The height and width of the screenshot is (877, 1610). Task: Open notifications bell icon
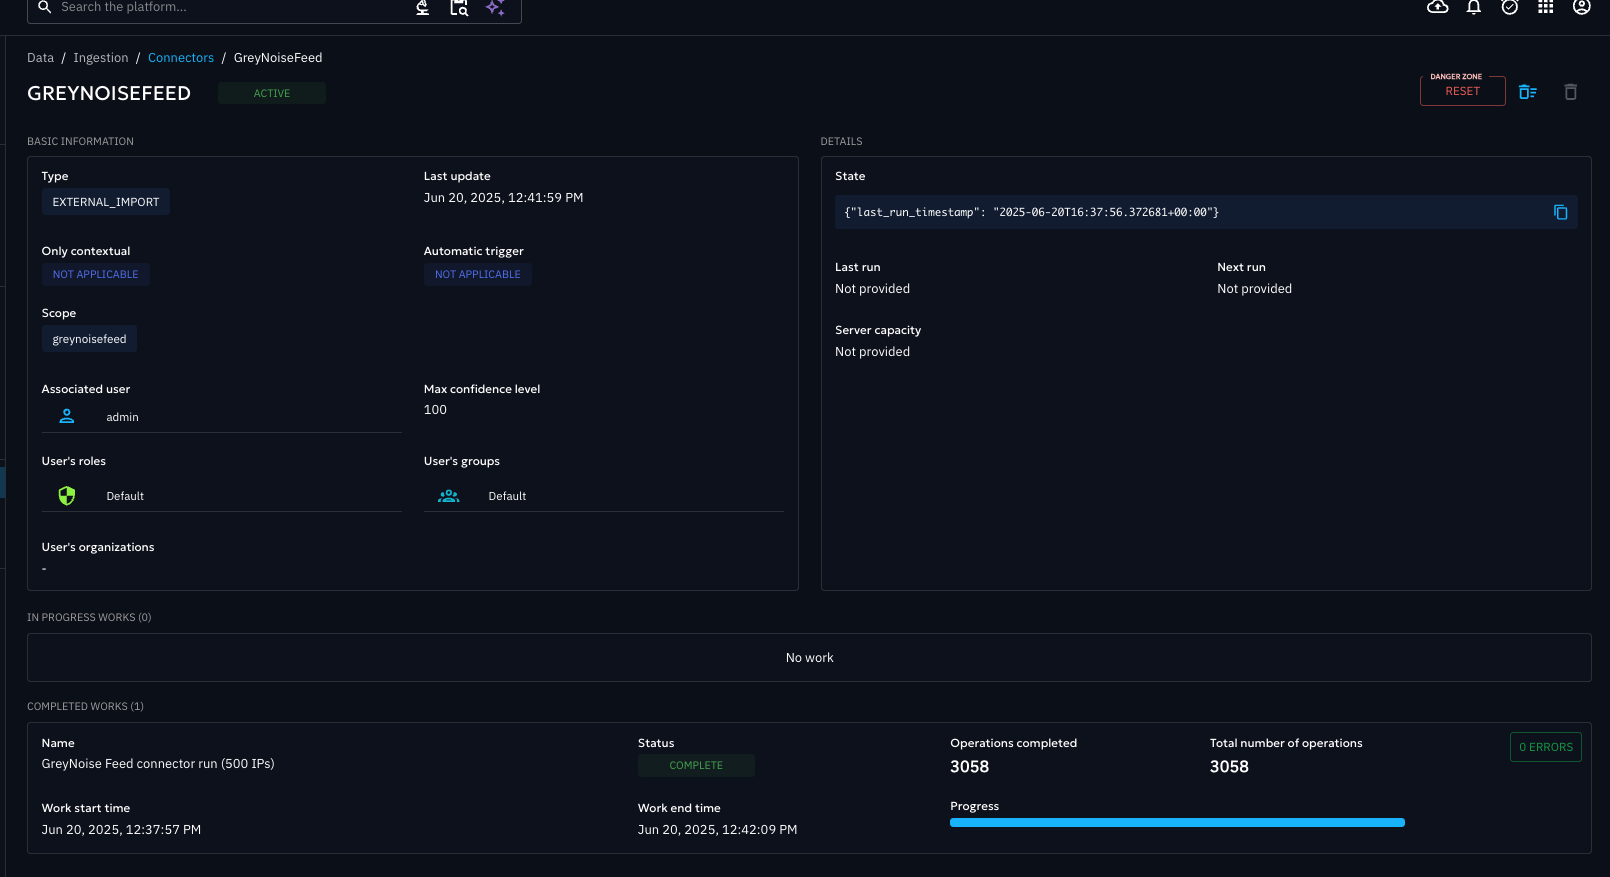point(1474,7)
